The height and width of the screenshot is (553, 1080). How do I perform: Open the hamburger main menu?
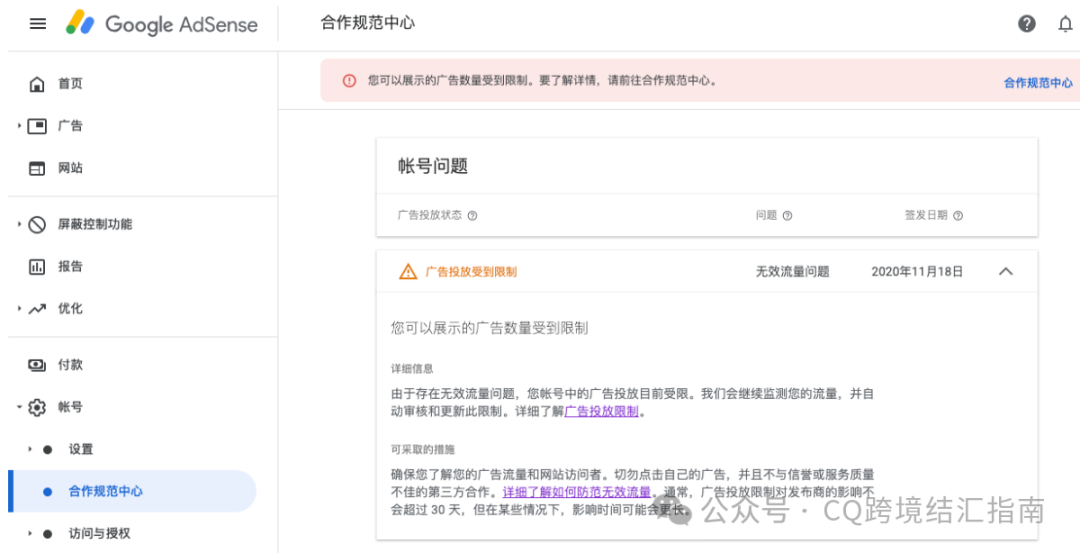point(38,24)
